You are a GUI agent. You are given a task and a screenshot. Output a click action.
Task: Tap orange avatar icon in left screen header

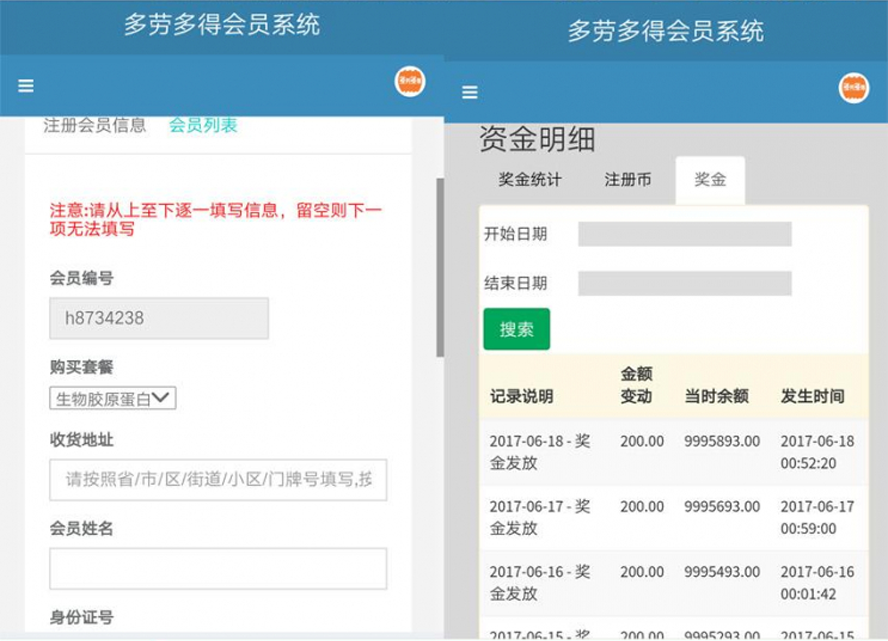[409, 82]
